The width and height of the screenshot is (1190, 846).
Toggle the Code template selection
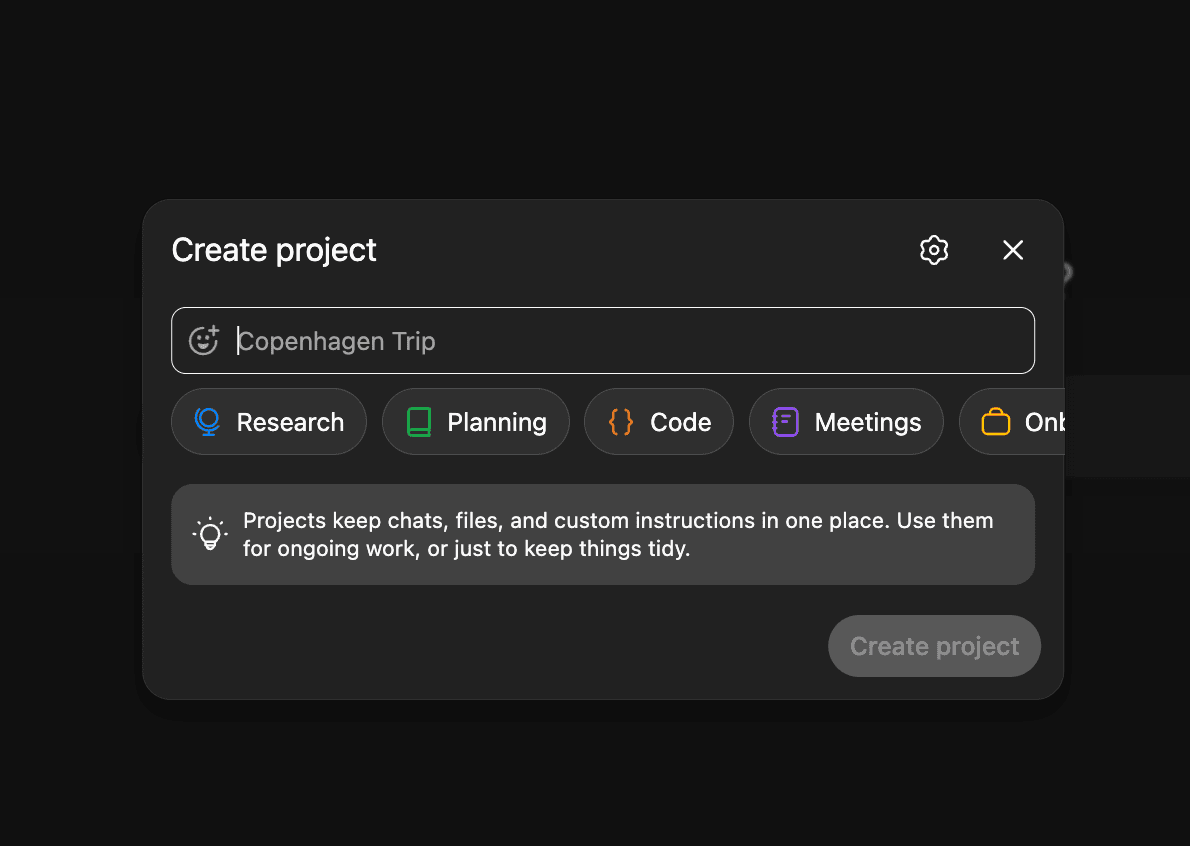coord(658,421)
